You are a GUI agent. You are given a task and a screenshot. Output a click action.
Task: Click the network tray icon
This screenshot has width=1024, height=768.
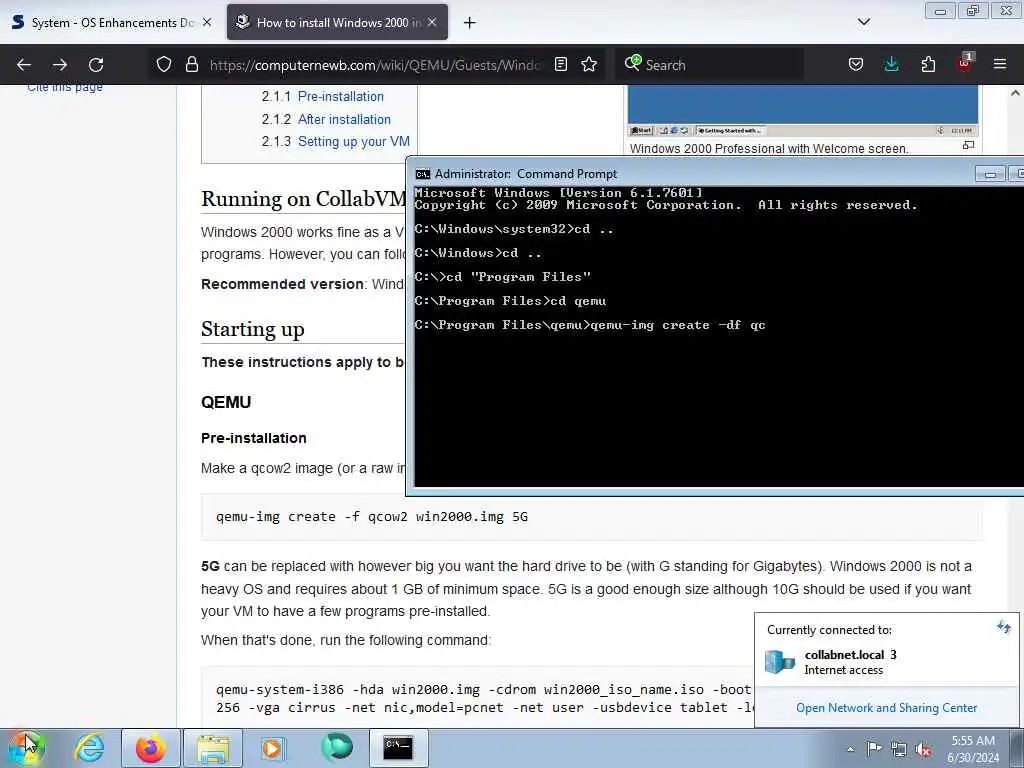coord(899,749)
